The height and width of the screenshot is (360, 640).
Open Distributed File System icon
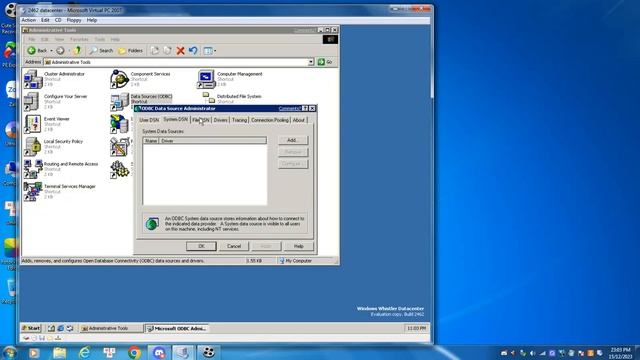(x=209, y=98)
